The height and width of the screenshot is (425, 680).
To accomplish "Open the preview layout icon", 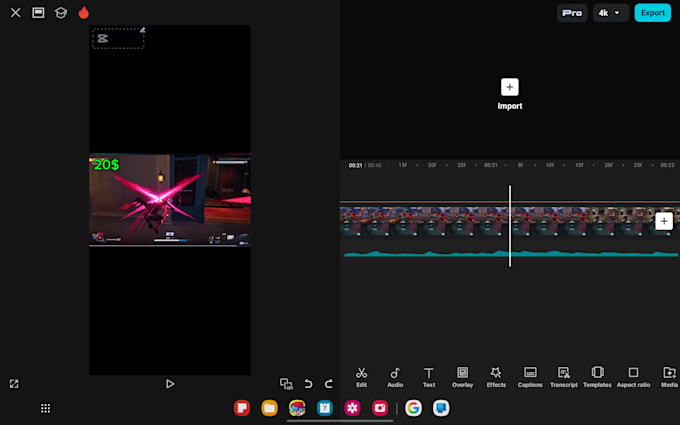I will 38,13.
